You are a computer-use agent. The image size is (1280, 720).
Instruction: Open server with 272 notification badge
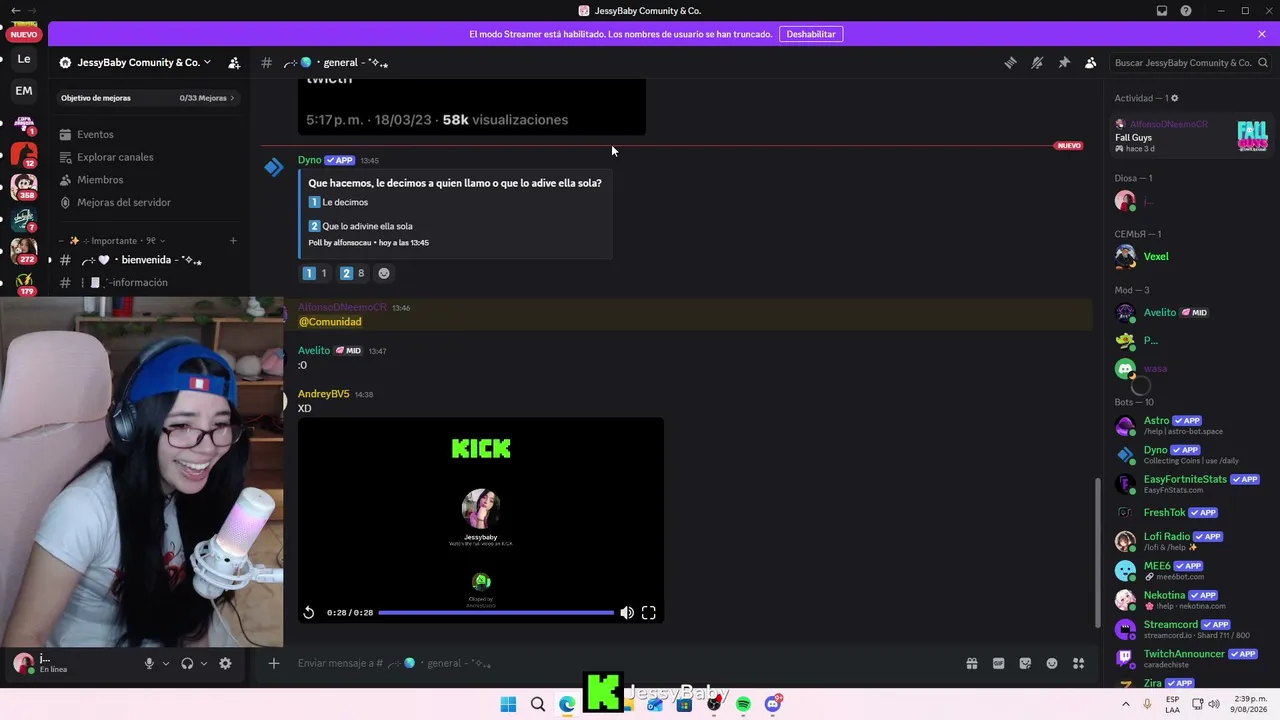pos(24,251)
